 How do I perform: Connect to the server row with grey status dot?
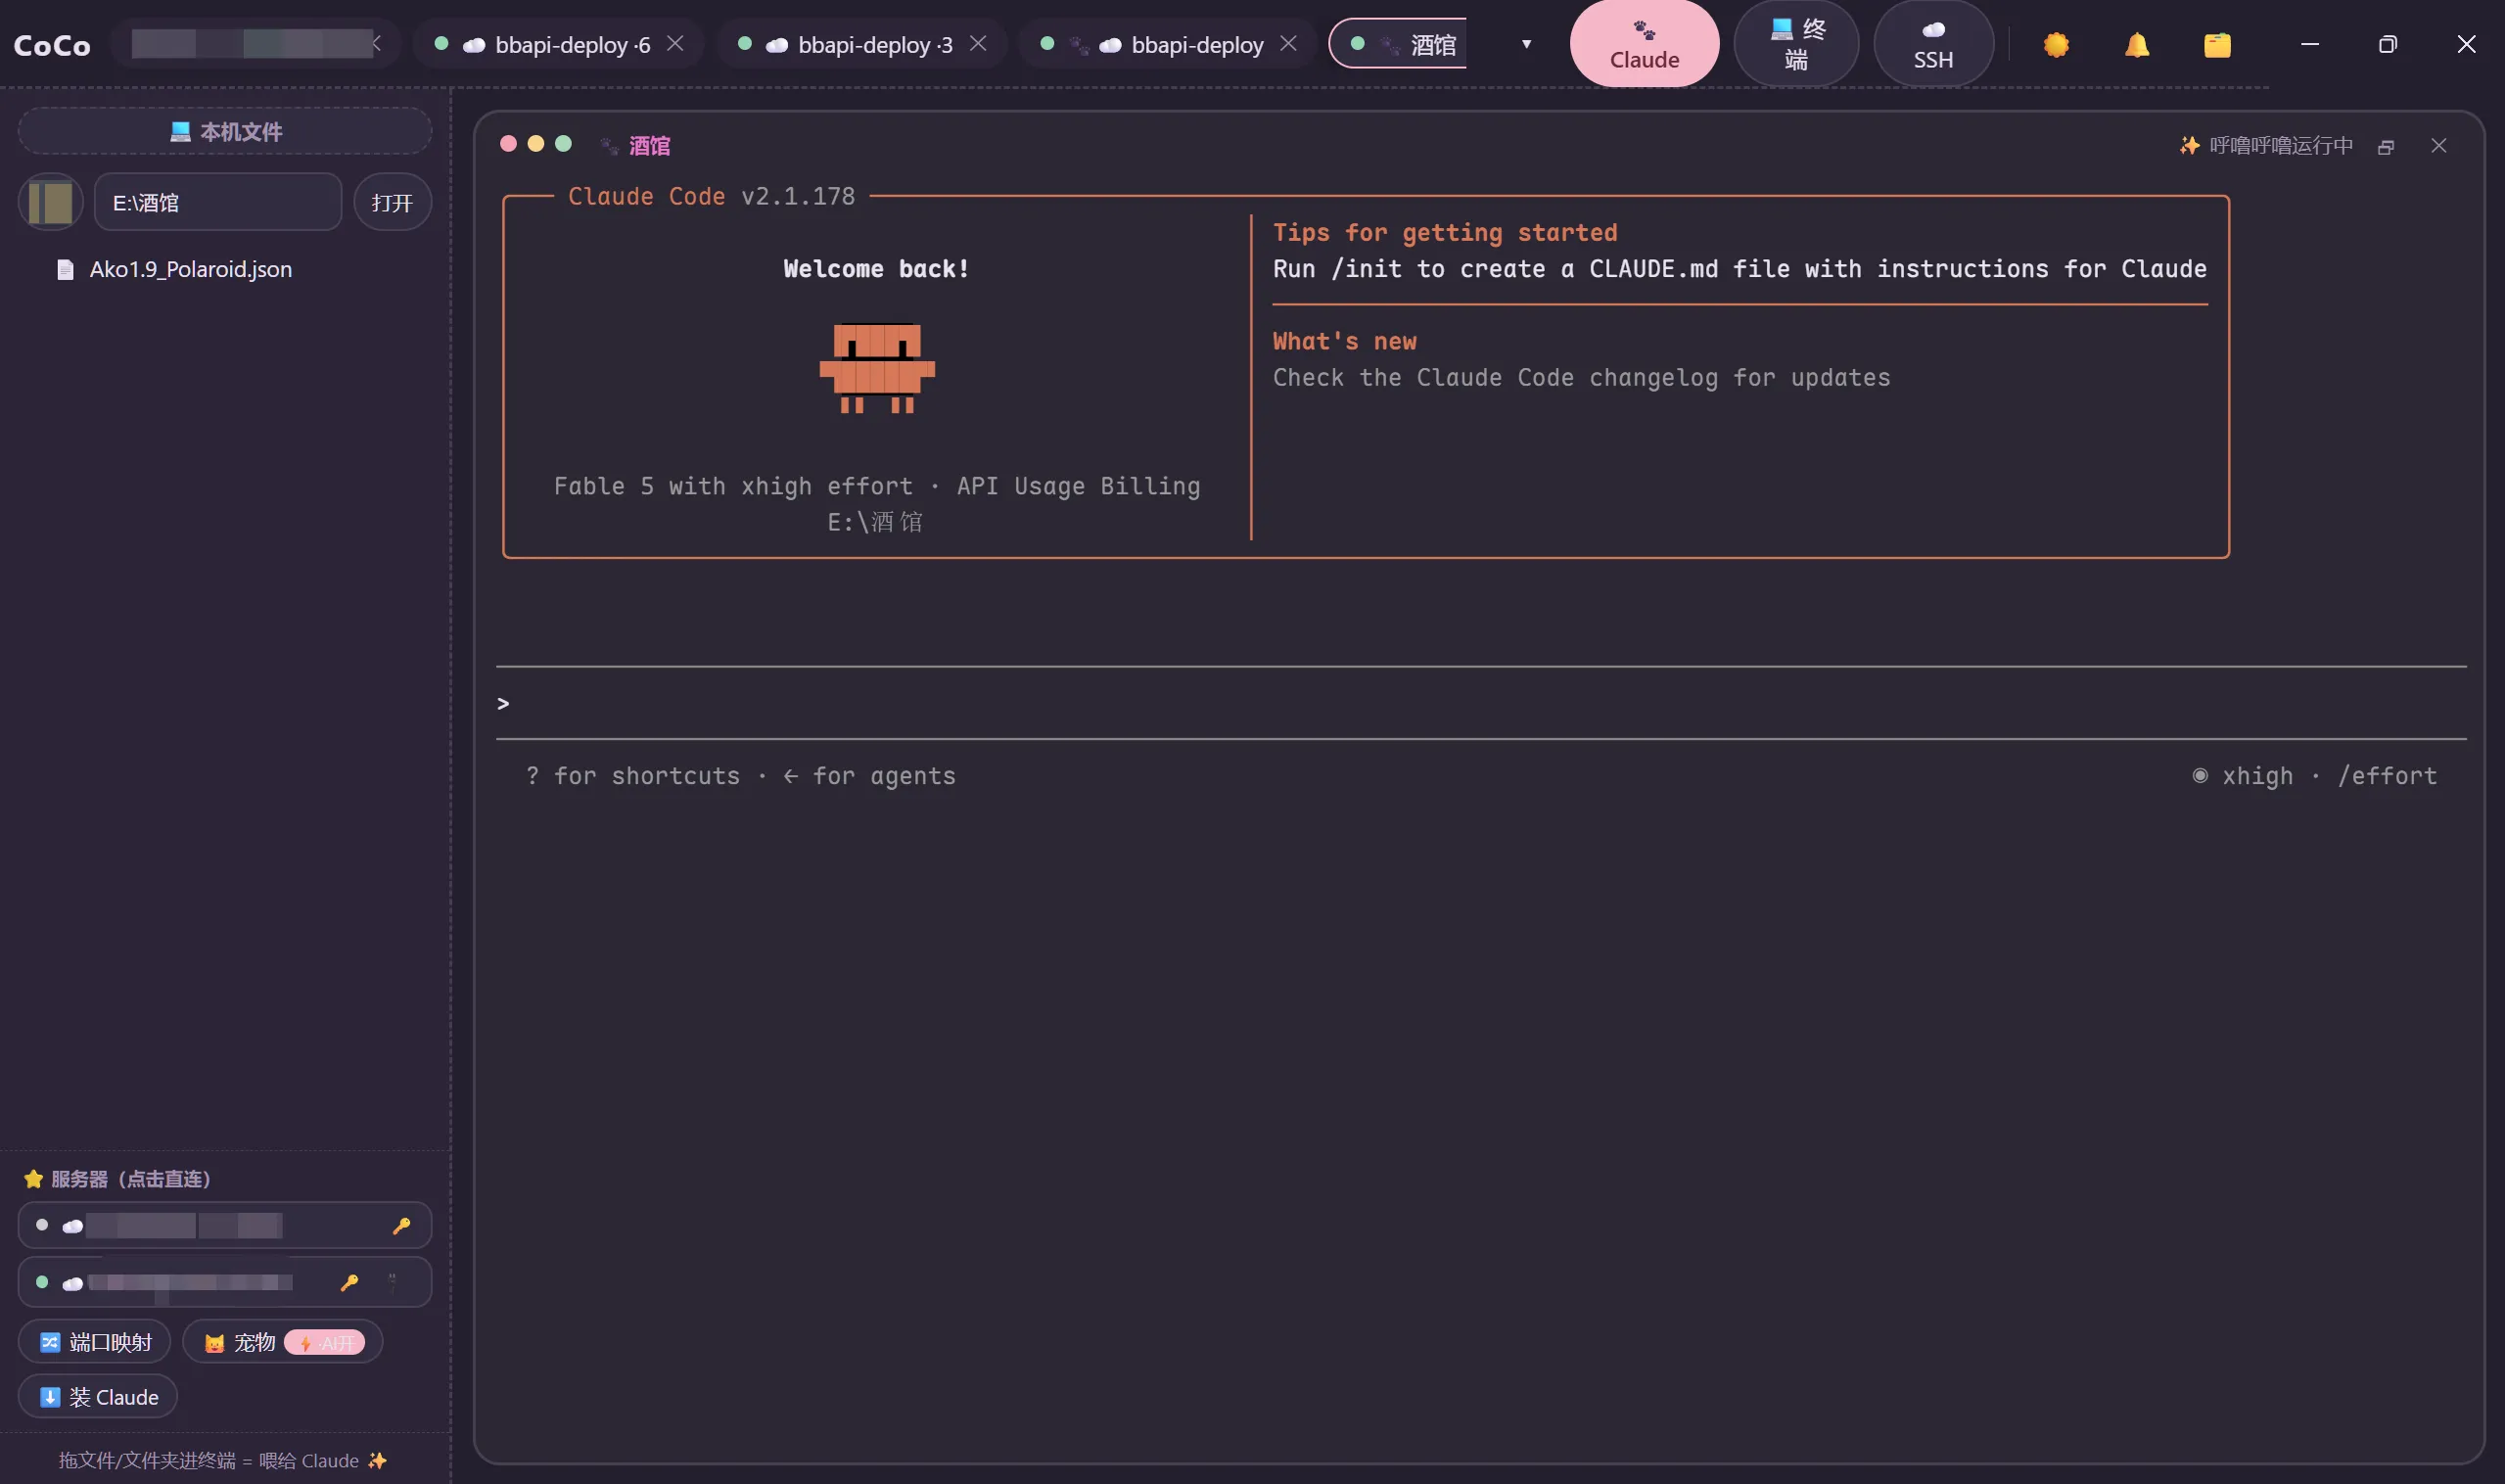(x=225, y=1226)
